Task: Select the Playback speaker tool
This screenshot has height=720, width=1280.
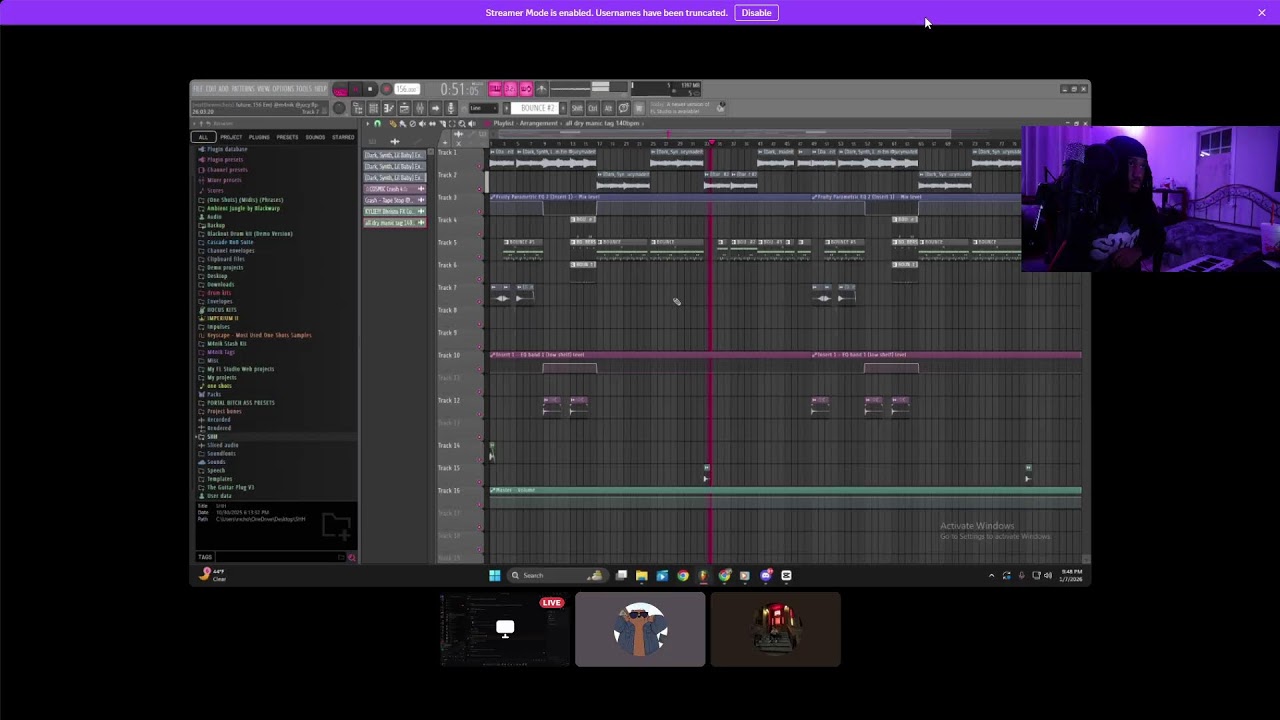Action: click(x=471, y=123)
